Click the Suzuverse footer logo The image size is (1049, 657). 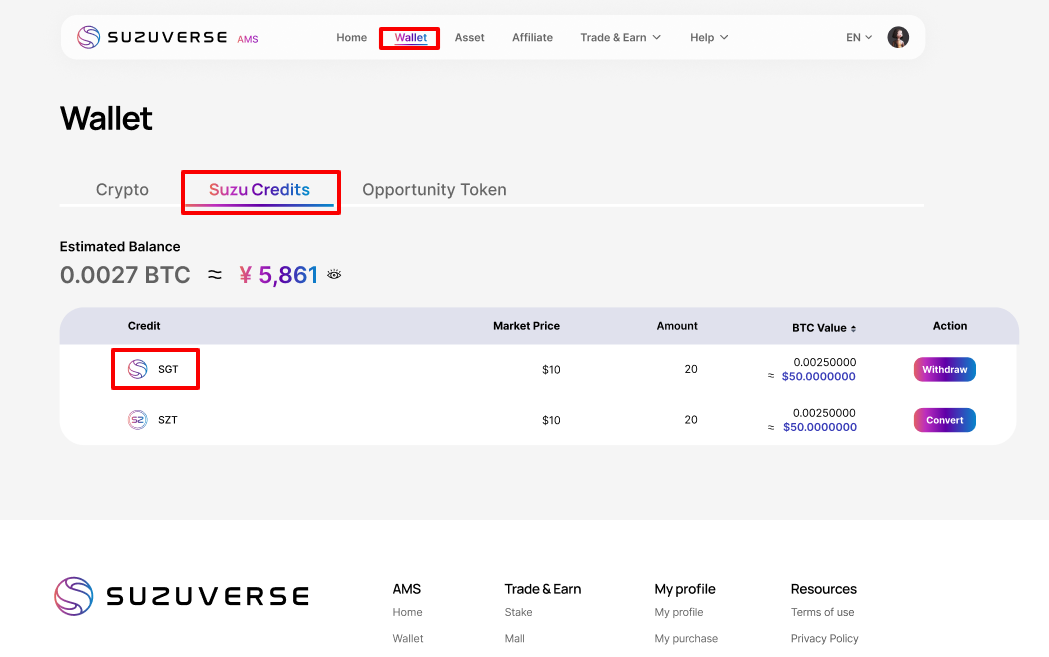[x=181, y=596]
